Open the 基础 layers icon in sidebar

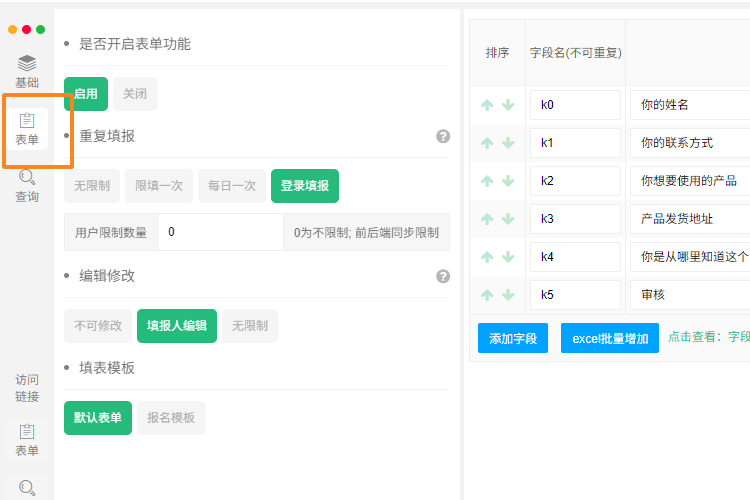(27, 63)
